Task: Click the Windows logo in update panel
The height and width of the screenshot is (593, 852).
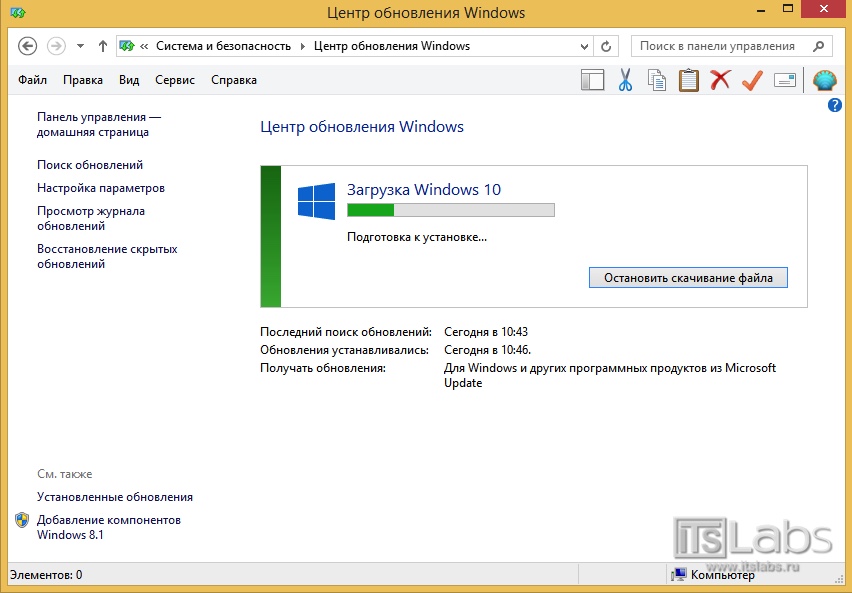Action: click(x=317, y=201)
